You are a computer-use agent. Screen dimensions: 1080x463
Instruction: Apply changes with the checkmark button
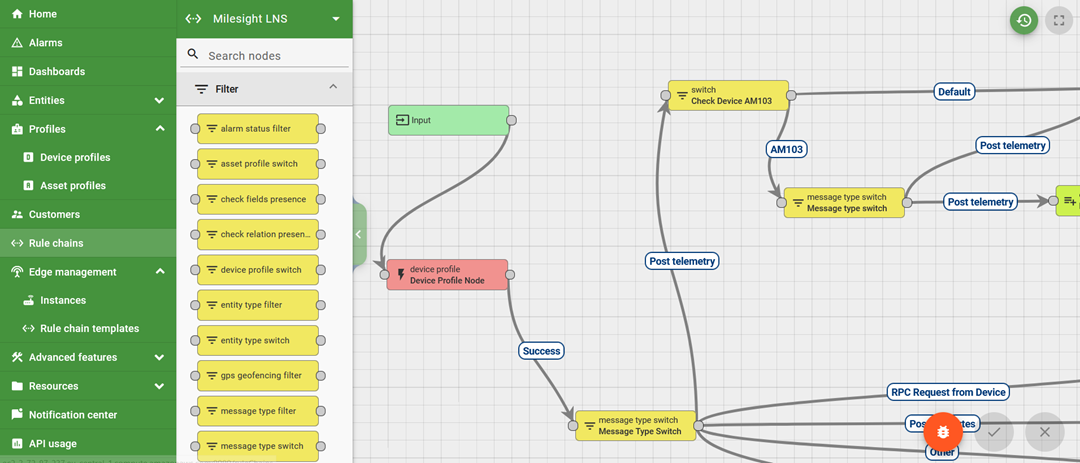994,432
